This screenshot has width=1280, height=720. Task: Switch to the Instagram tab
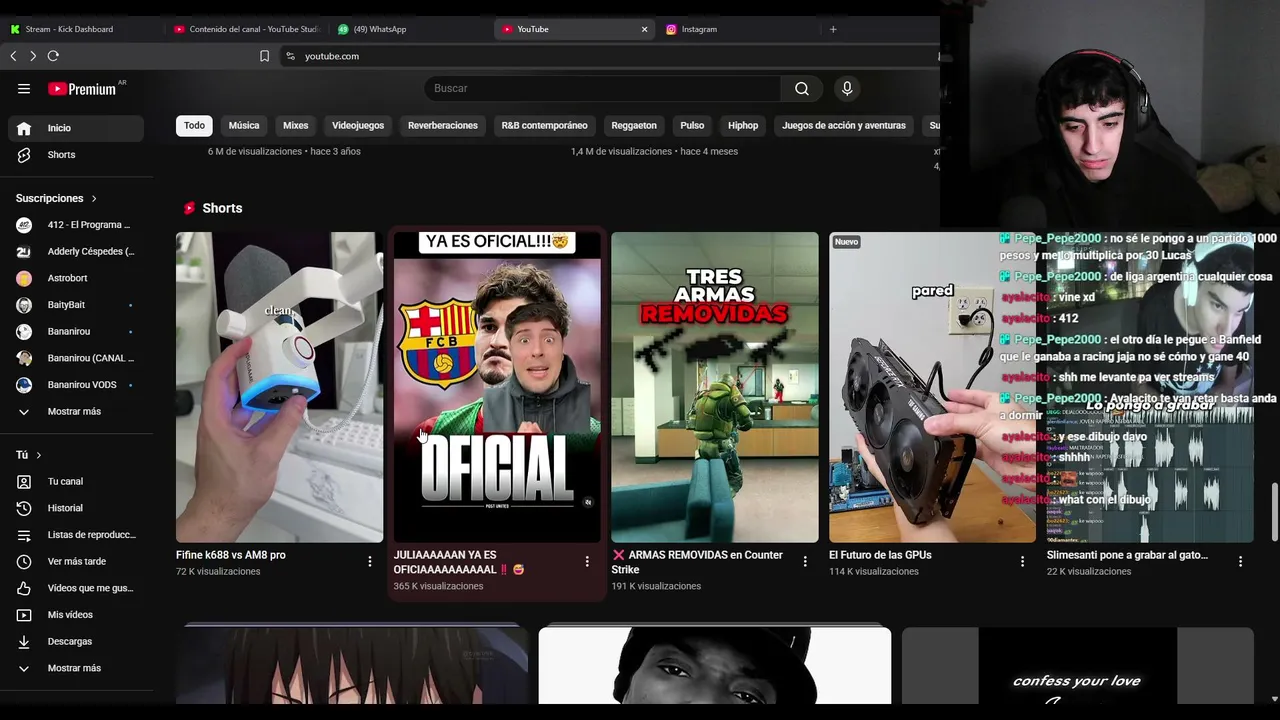coord(738,29)
